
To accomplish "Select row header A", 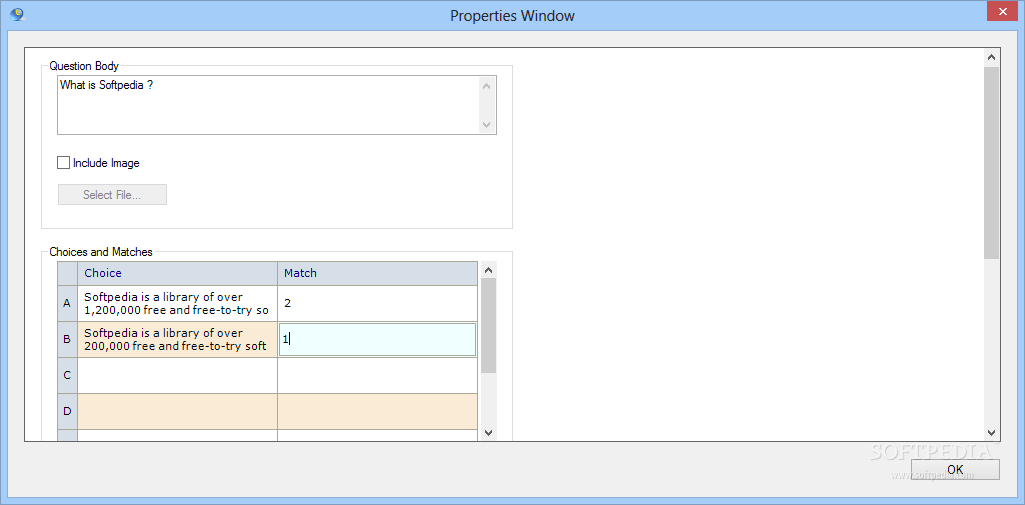I will click(67, 303).
